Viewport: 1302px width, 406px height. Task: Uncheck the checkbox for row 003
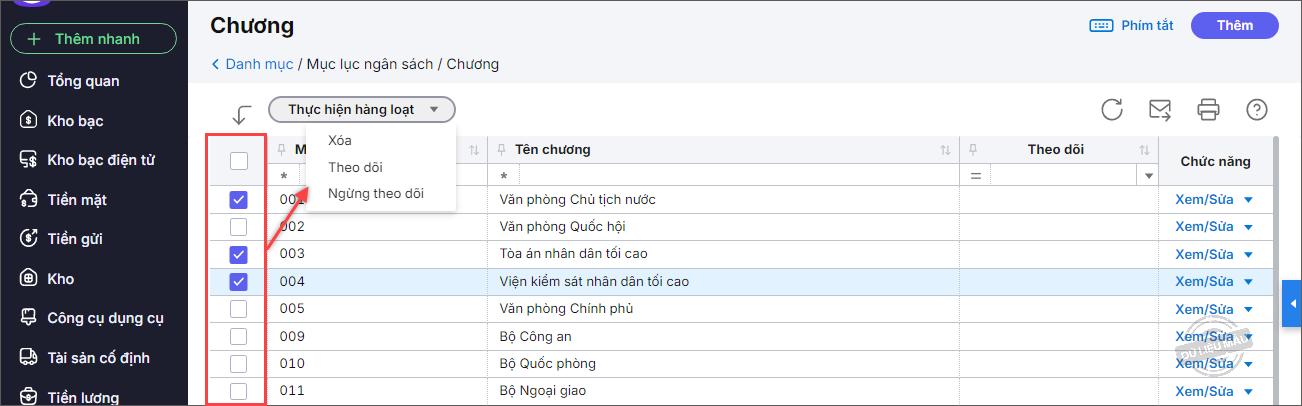coord(238,254)
